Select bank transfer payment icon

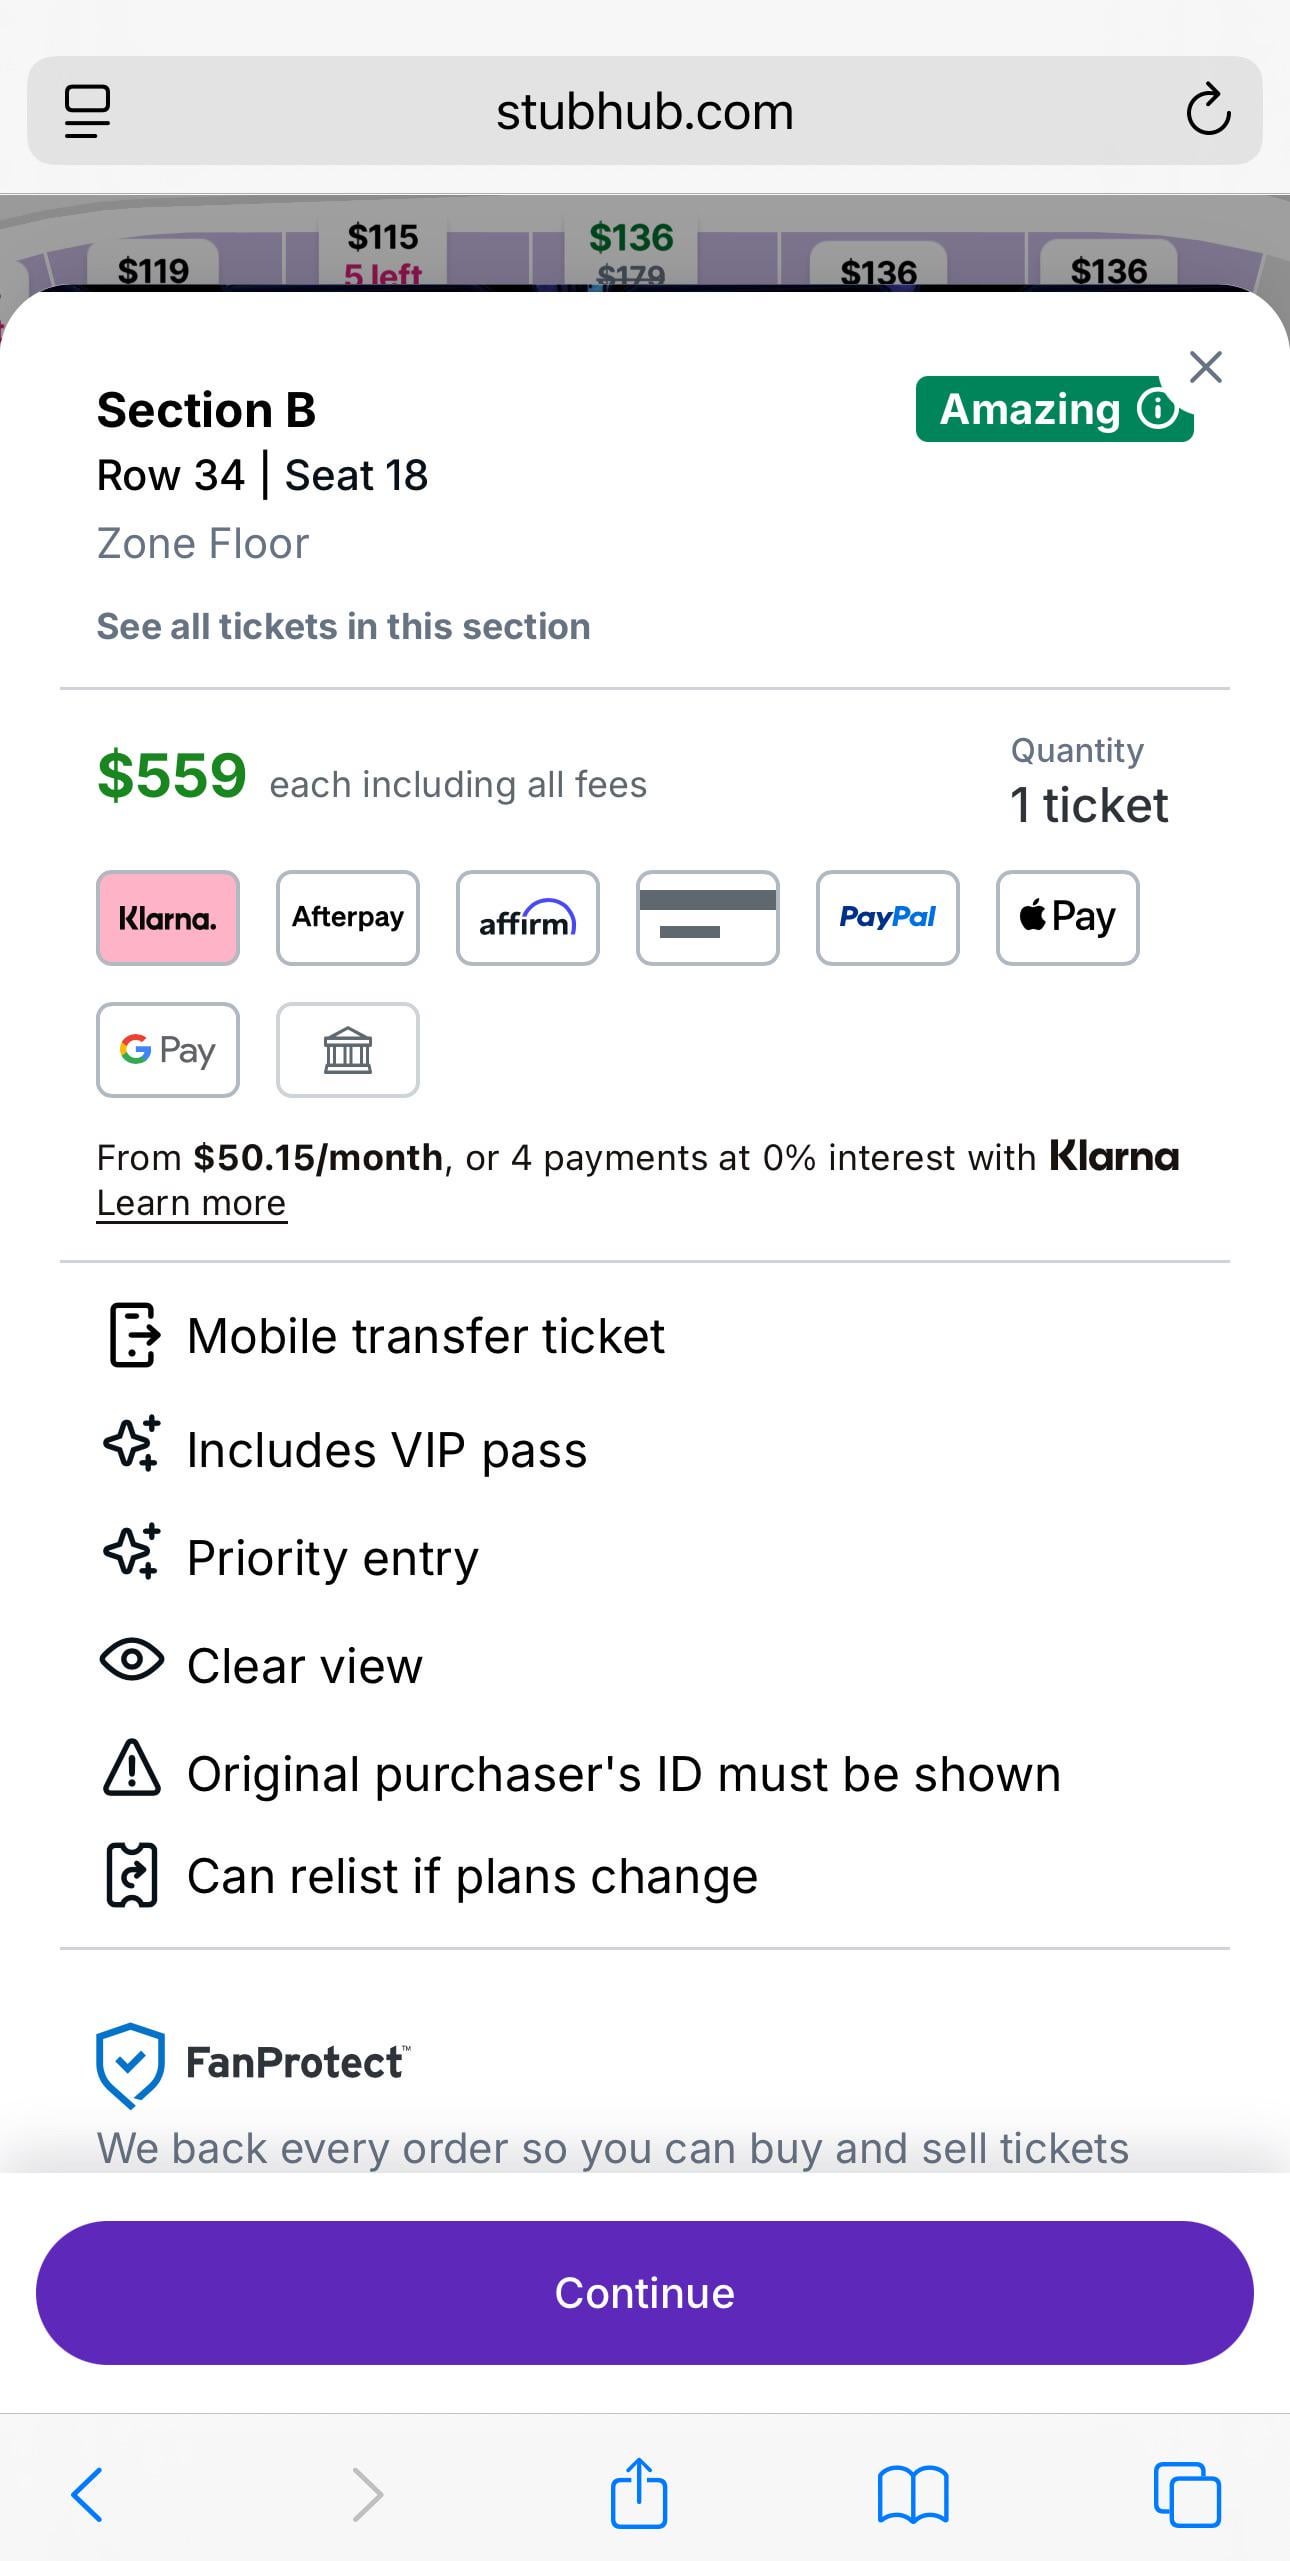coord(347,1049)
